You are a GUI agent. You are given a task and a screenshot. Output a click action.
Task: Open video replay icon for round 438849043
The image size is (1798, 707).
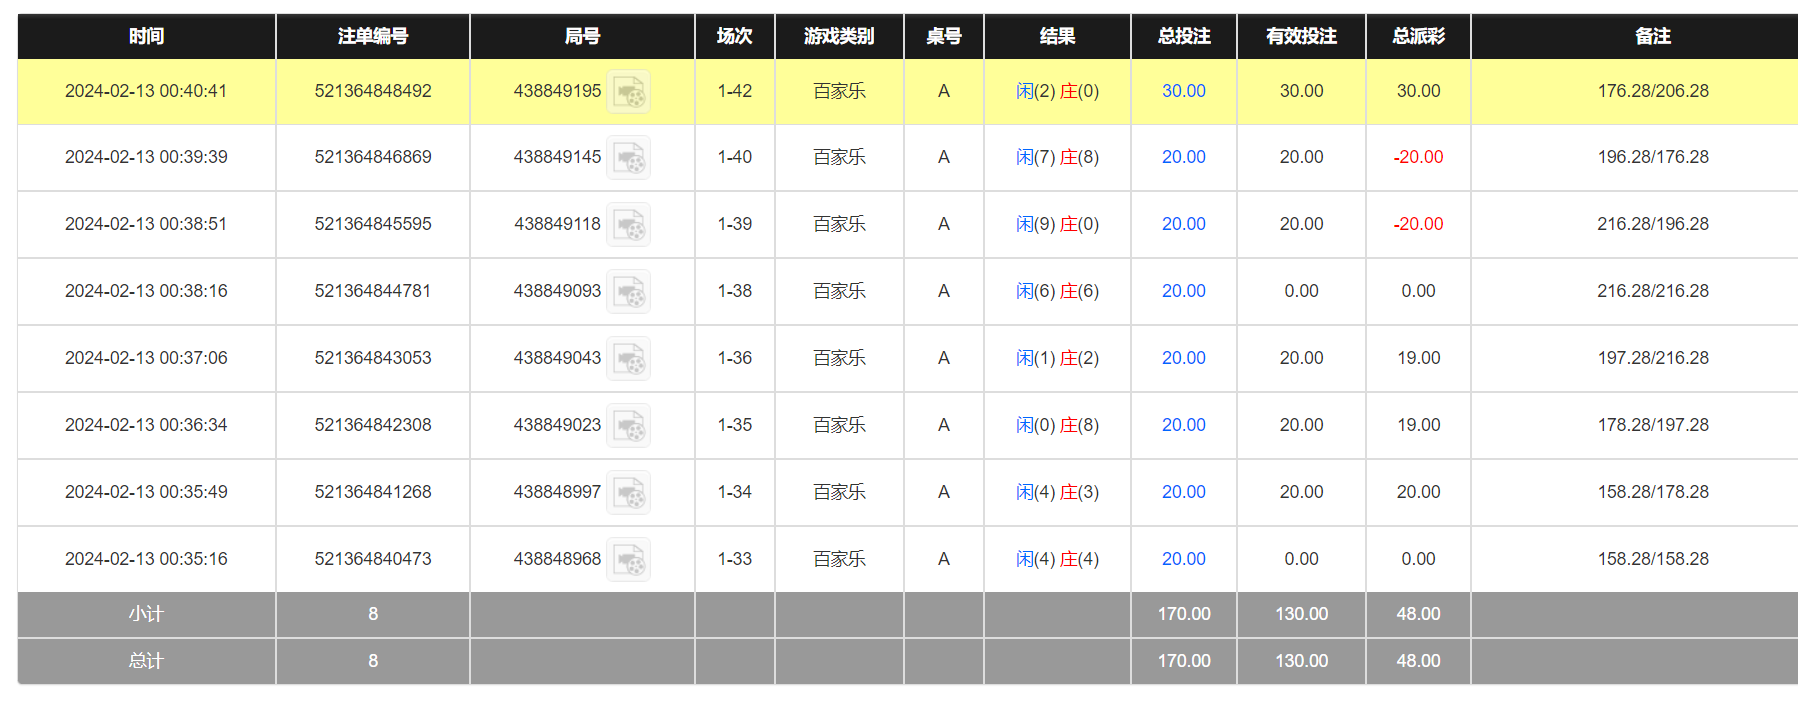coord(629,359)
